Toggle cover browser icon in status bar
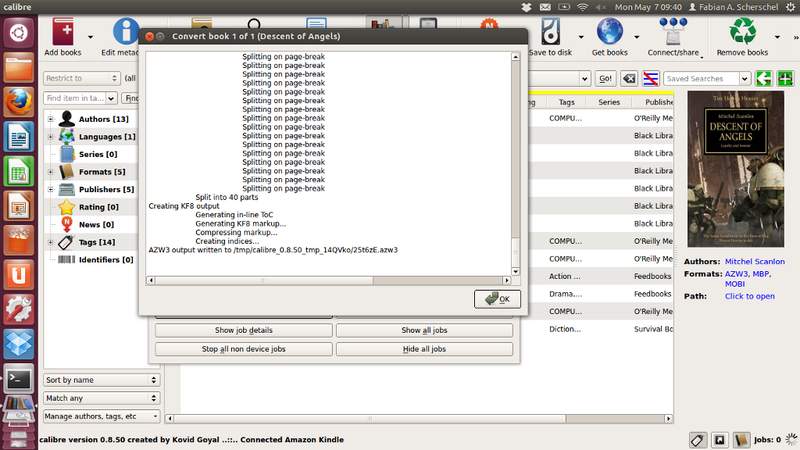 coord(719,440)
